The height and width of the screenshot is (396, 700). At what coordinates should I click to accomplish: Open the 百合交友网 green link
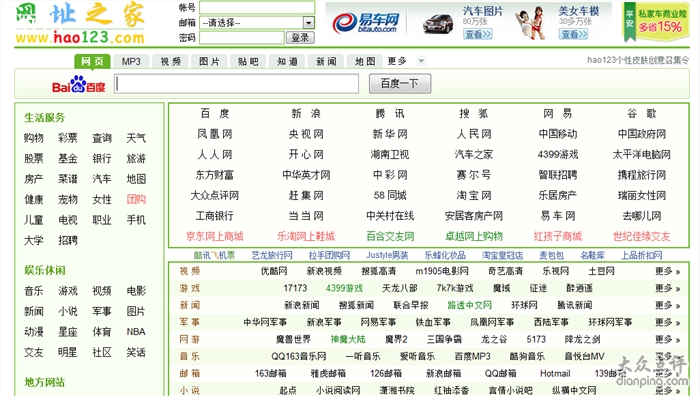(390, 236)
